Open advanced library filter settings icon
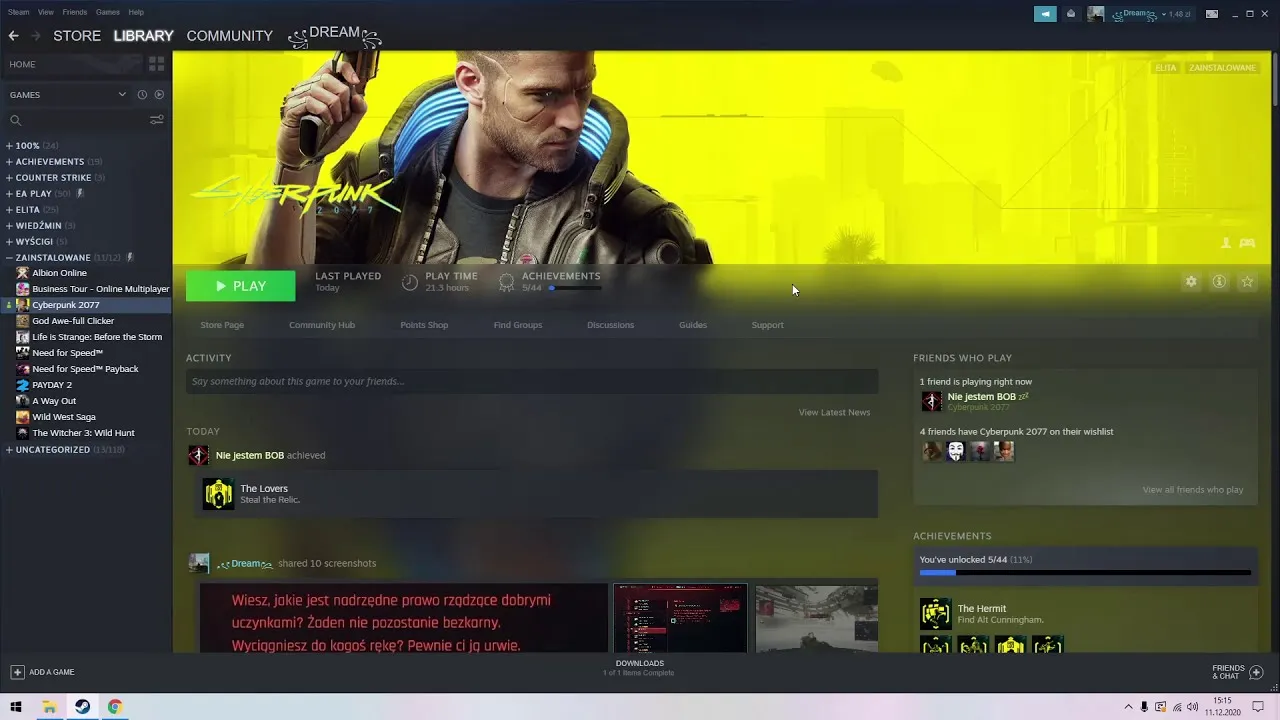The width and height of the screenshot is (1280, 720). (x=156, y=120)
